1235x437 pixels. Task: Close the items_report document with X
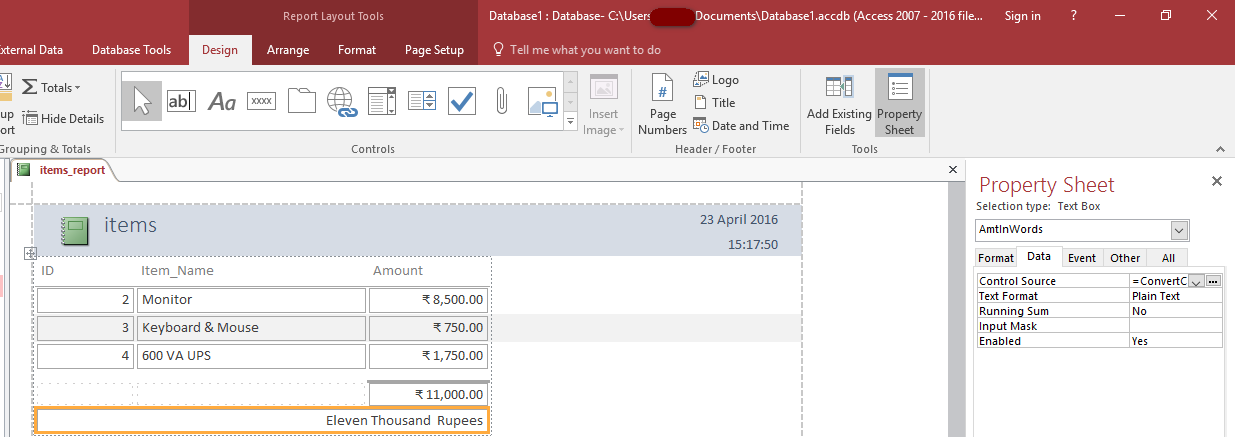953,170
